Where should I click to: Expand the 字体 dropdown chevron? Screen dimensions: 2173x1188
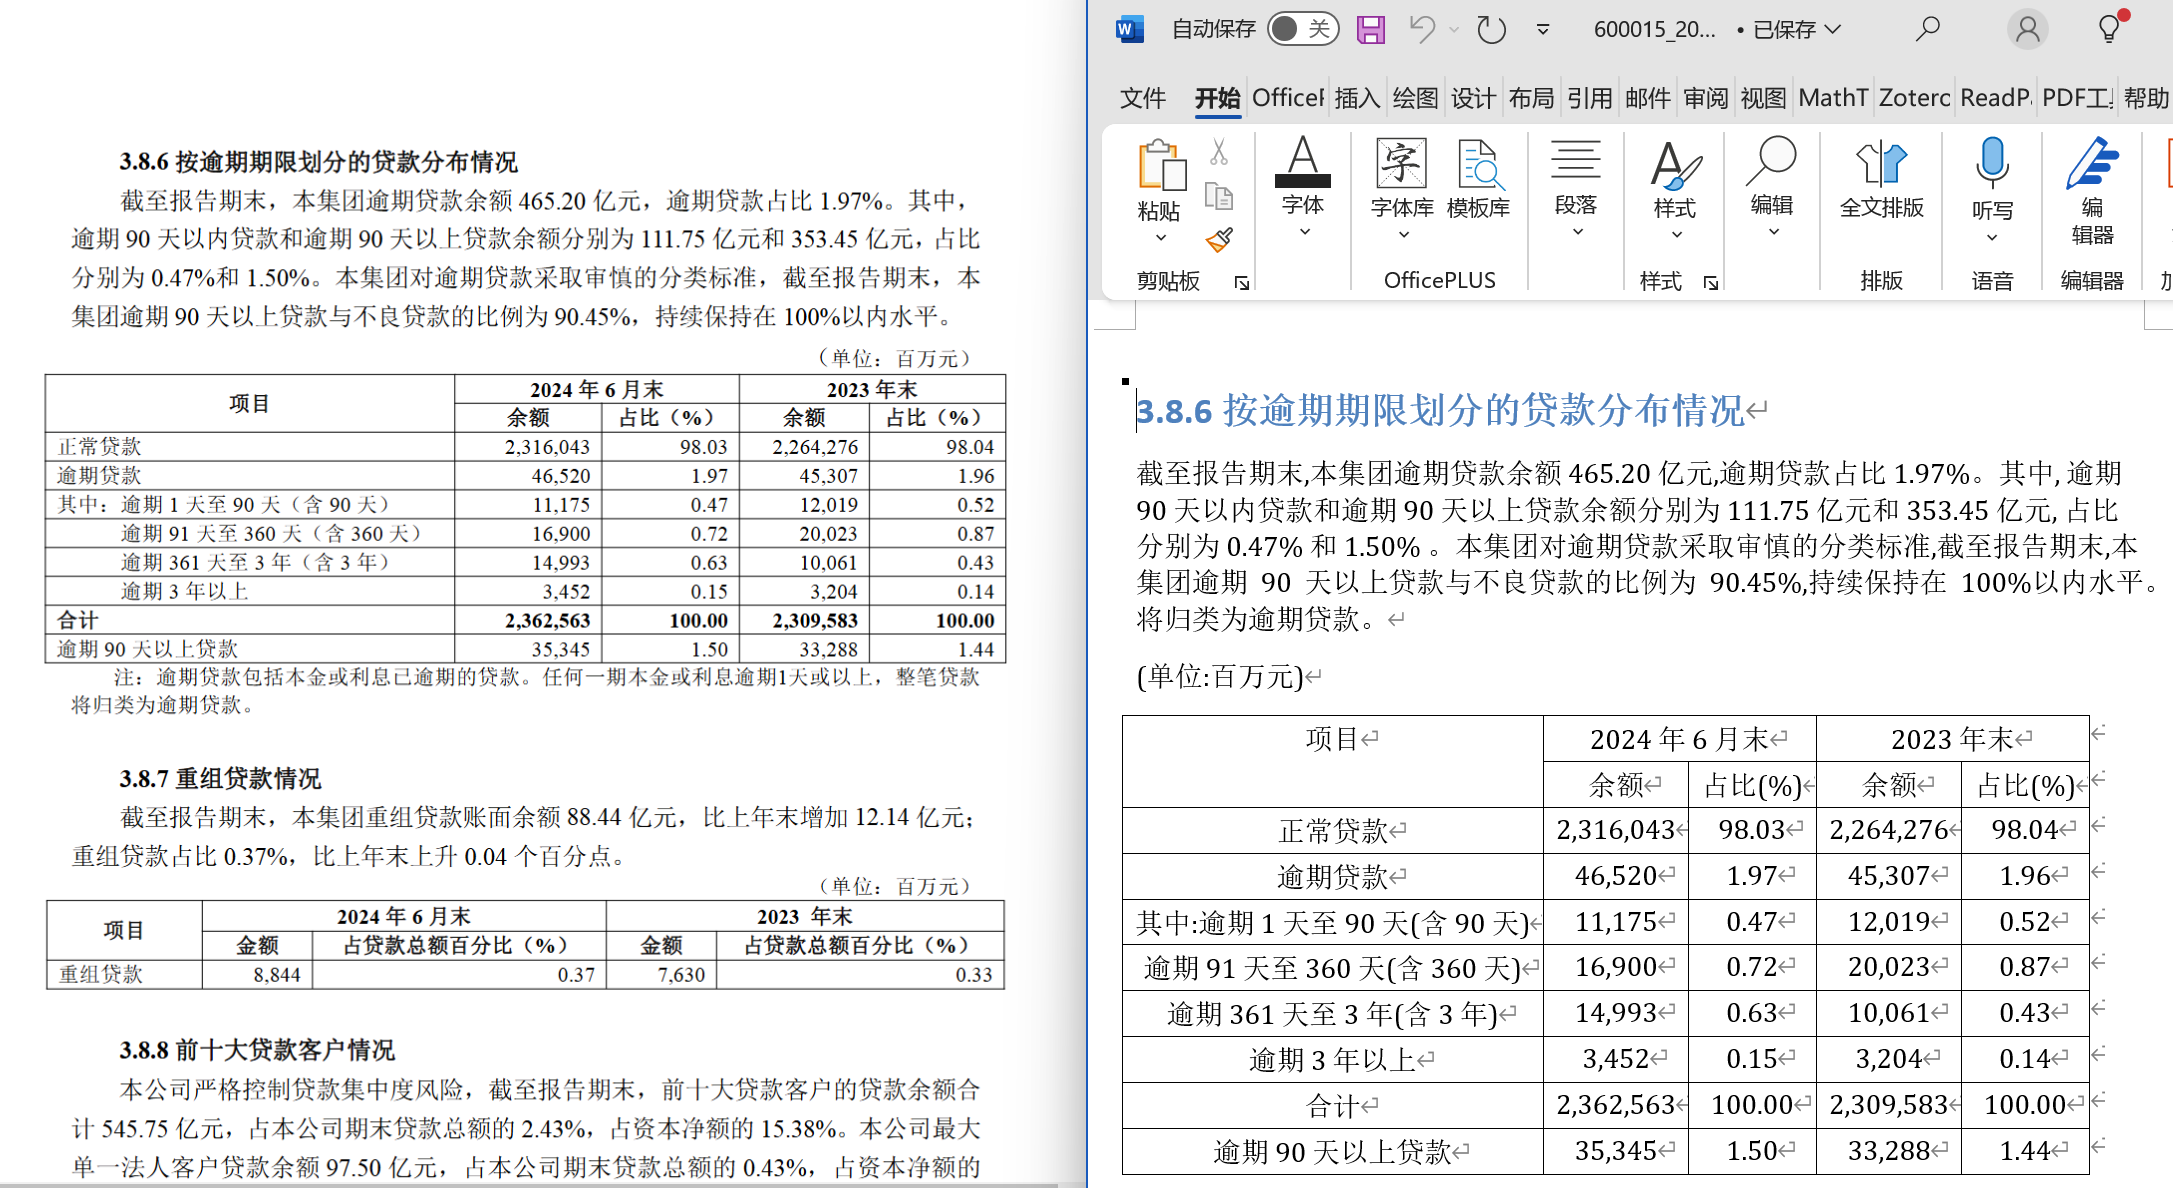[1304, 232]
